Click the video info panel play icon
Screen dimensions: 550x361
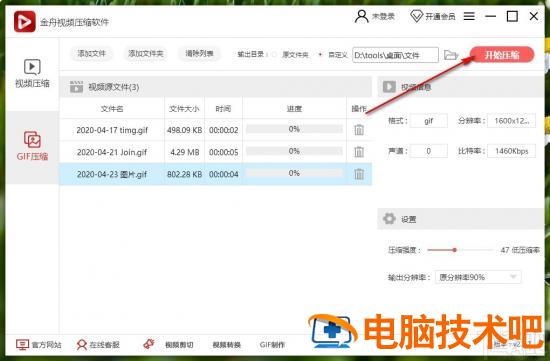click(389, 87)
